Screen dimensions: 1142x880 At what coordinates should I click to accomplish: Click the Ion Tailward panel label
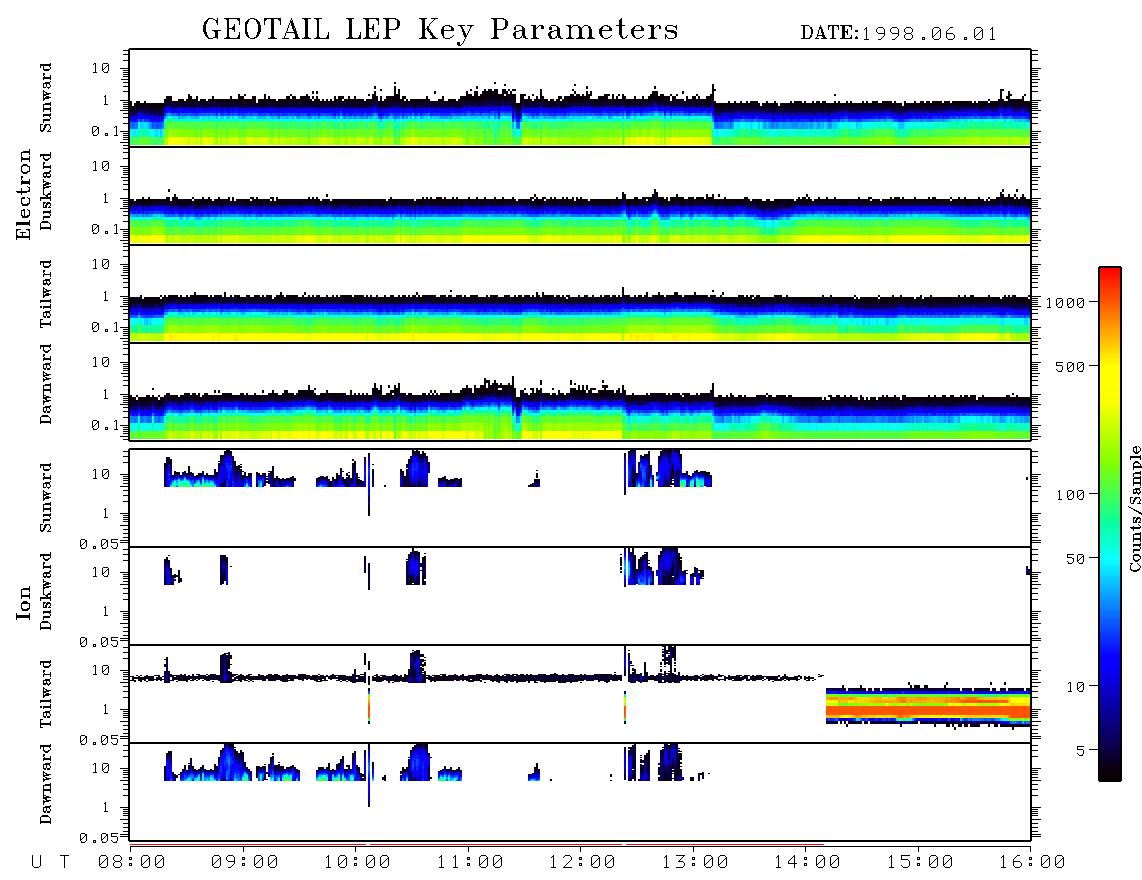(x=46, y=694)
